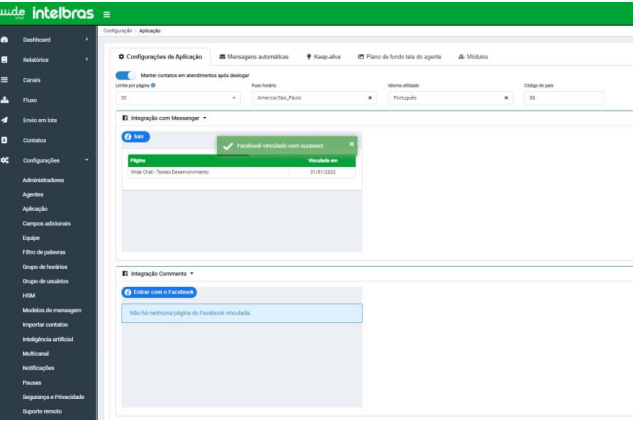Viewport: 633px width, 421px height.
Task: Open the Idioma utilizado combo box
Action: pos(450,98)
